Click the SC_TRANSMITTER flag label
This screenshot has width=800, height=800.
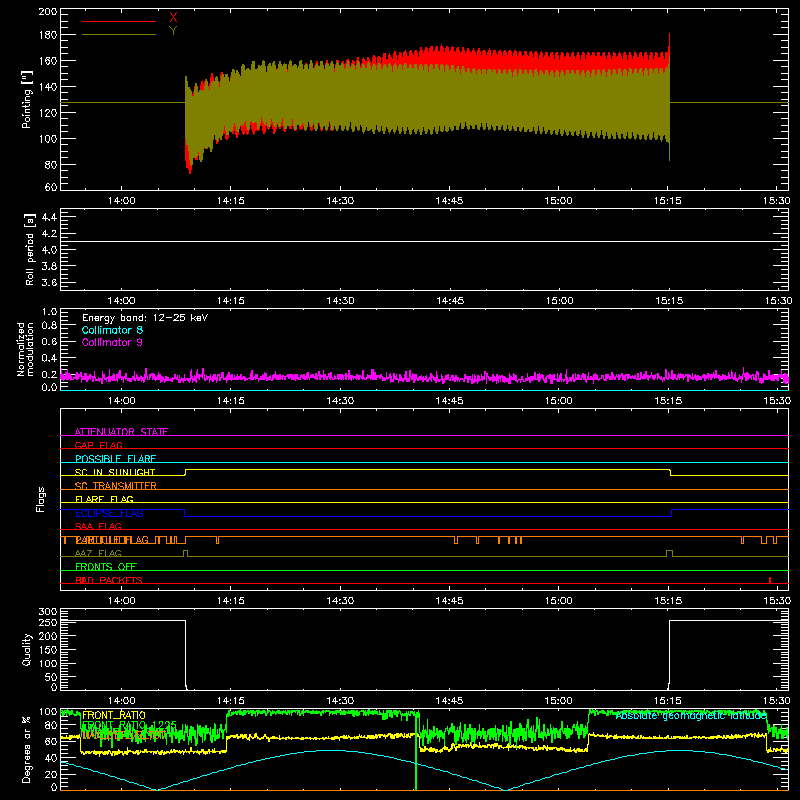(x=116, y=485)
